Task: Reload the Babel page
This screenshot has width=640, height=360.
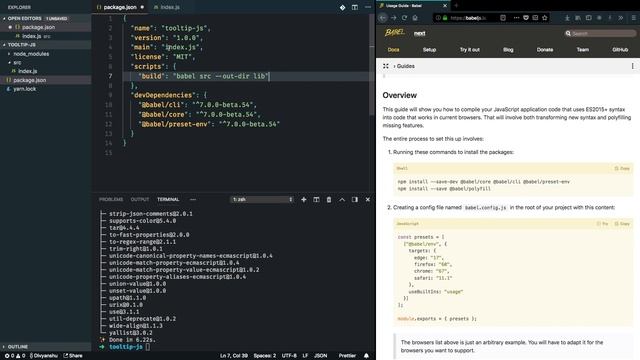Action: click(404, 18)
